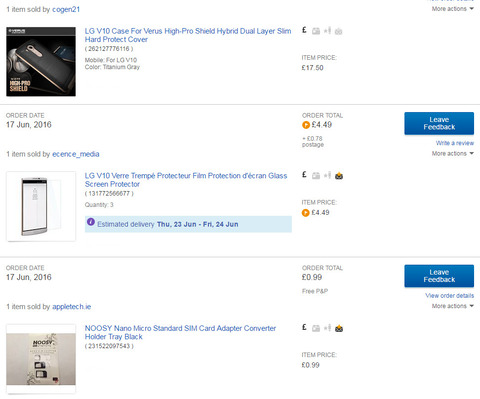This screenshot has height=399, width=480.
Task: Visit seller ecence_media profile
Action: [76, 154]
